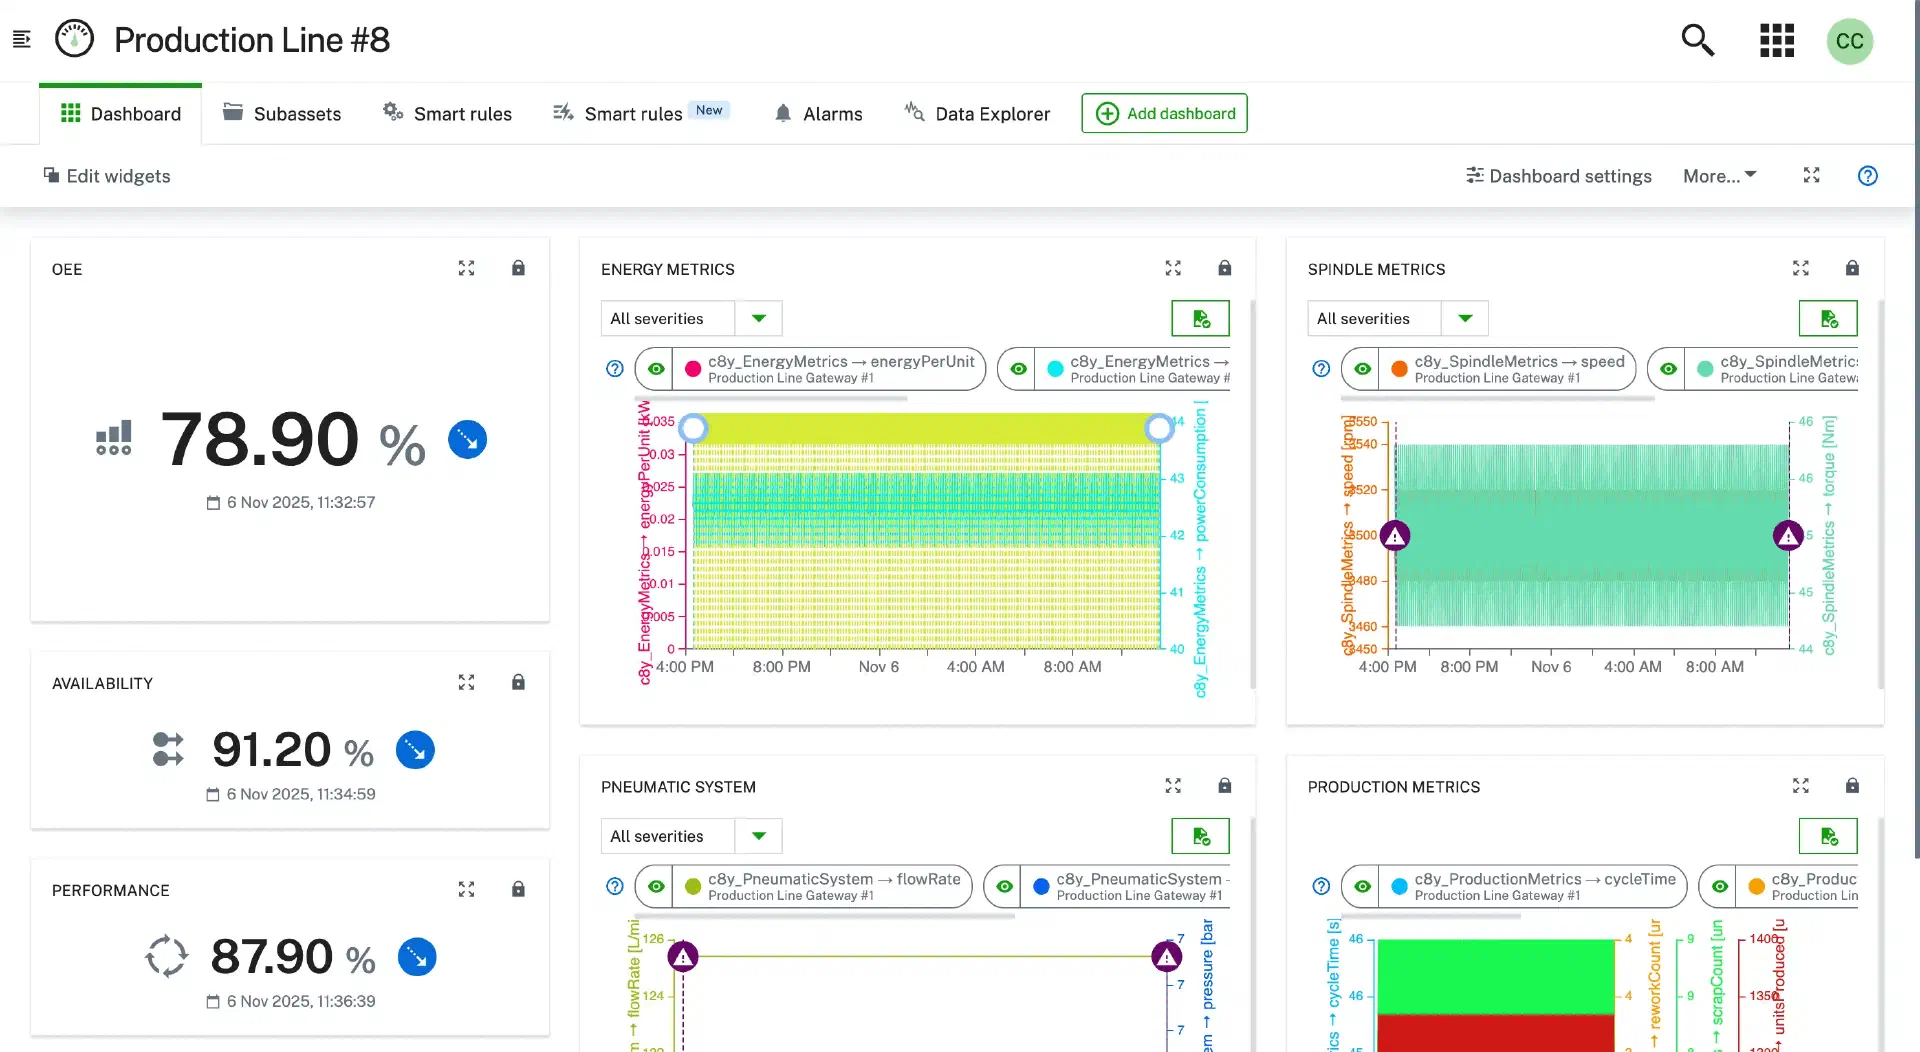1920x1052 pixels.
Task: Hide the energyPerUnit series with eye toggle
Action: coord(656,369)
